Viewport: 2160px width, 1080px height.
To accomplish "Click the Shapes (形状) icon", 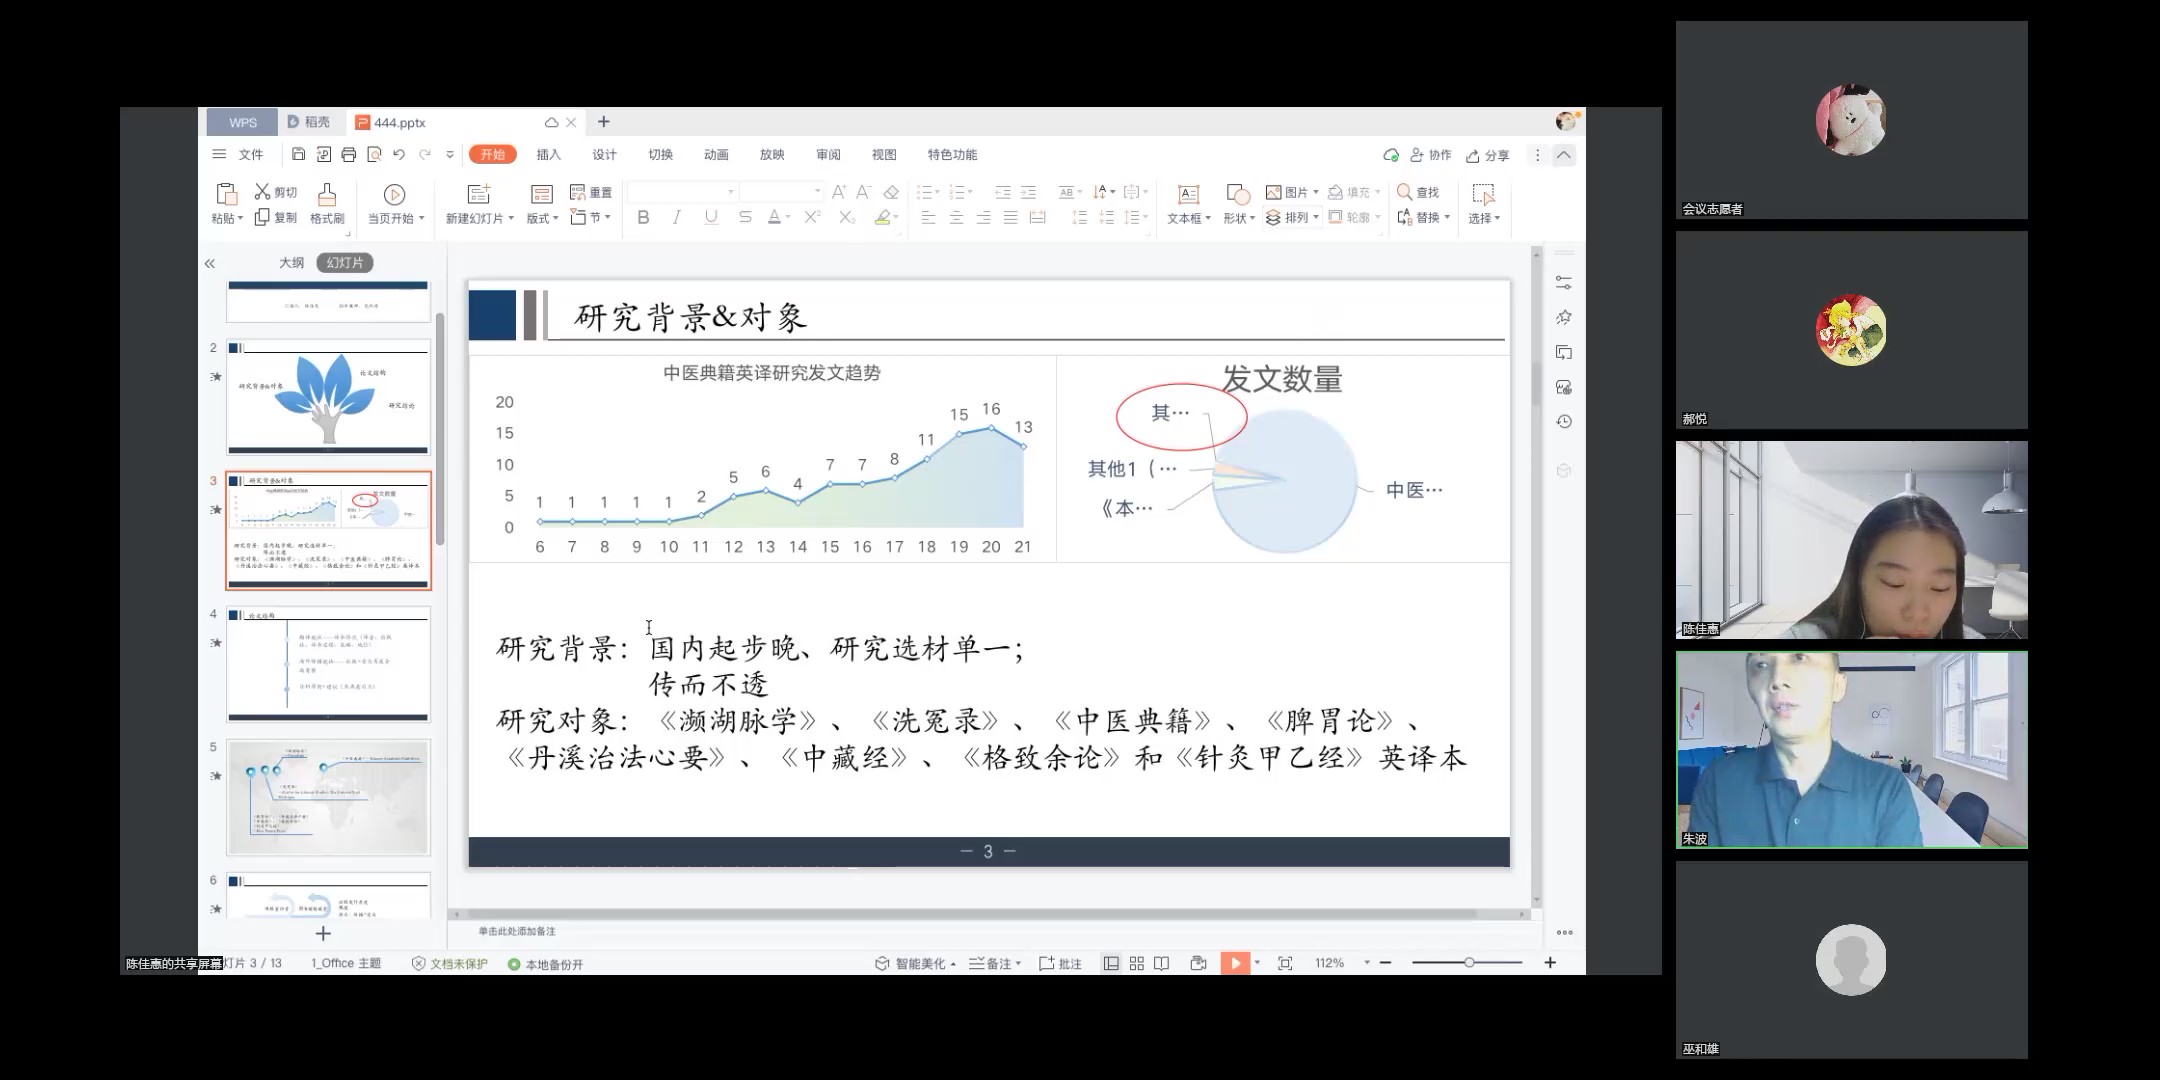I will coord(1238,194).
